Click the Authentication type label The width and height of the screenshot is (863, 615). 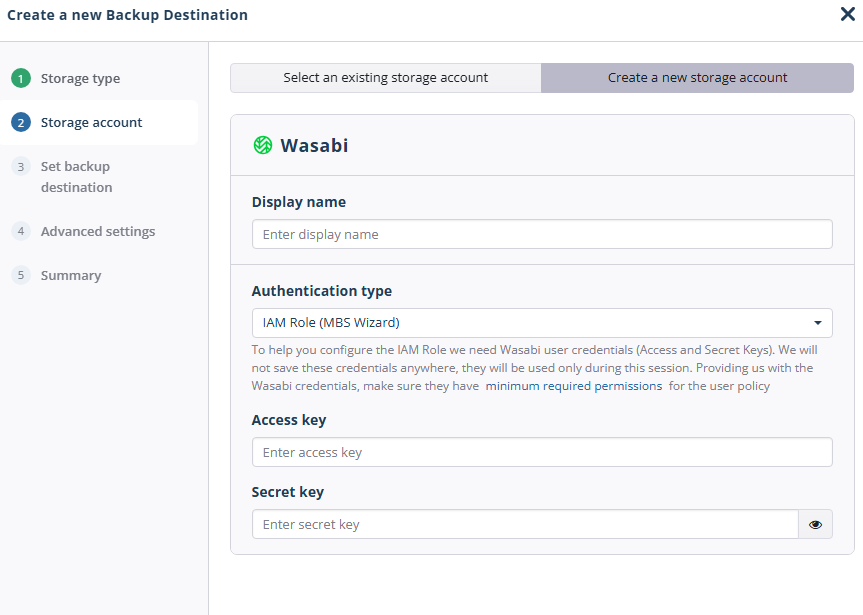point(322,291)
